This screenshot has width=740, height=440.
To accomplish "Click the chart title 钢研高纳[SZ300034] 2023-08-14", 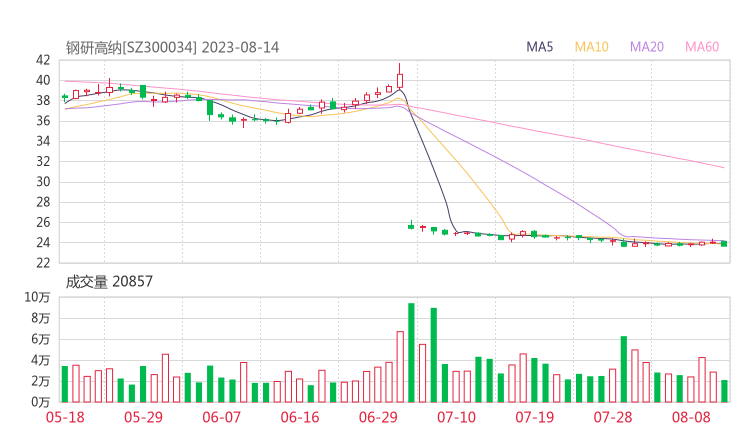I will click(172, 47).
